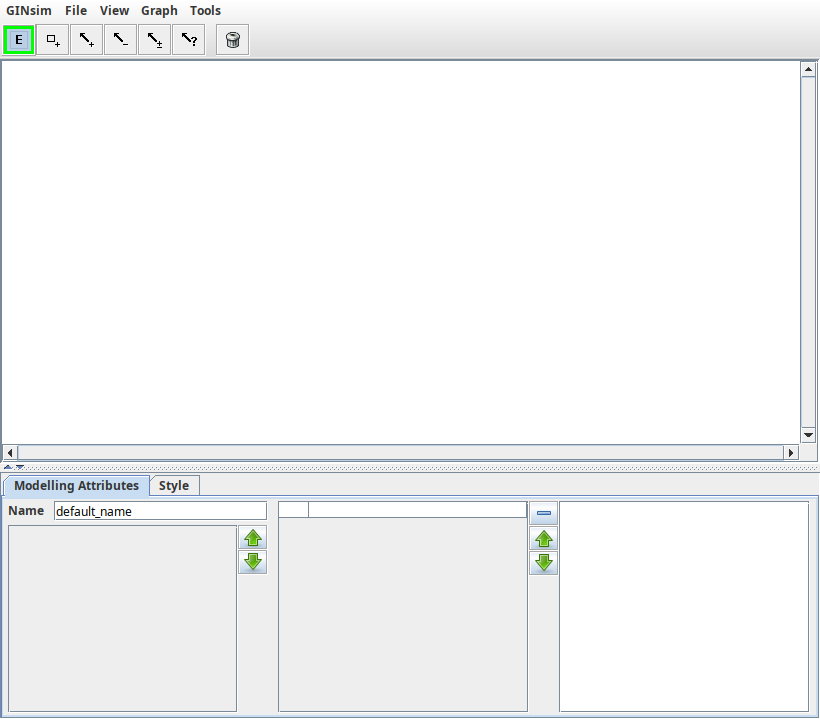820x719 pixels.
Task: Expand the View menu
Action: (x=114, y=10)
